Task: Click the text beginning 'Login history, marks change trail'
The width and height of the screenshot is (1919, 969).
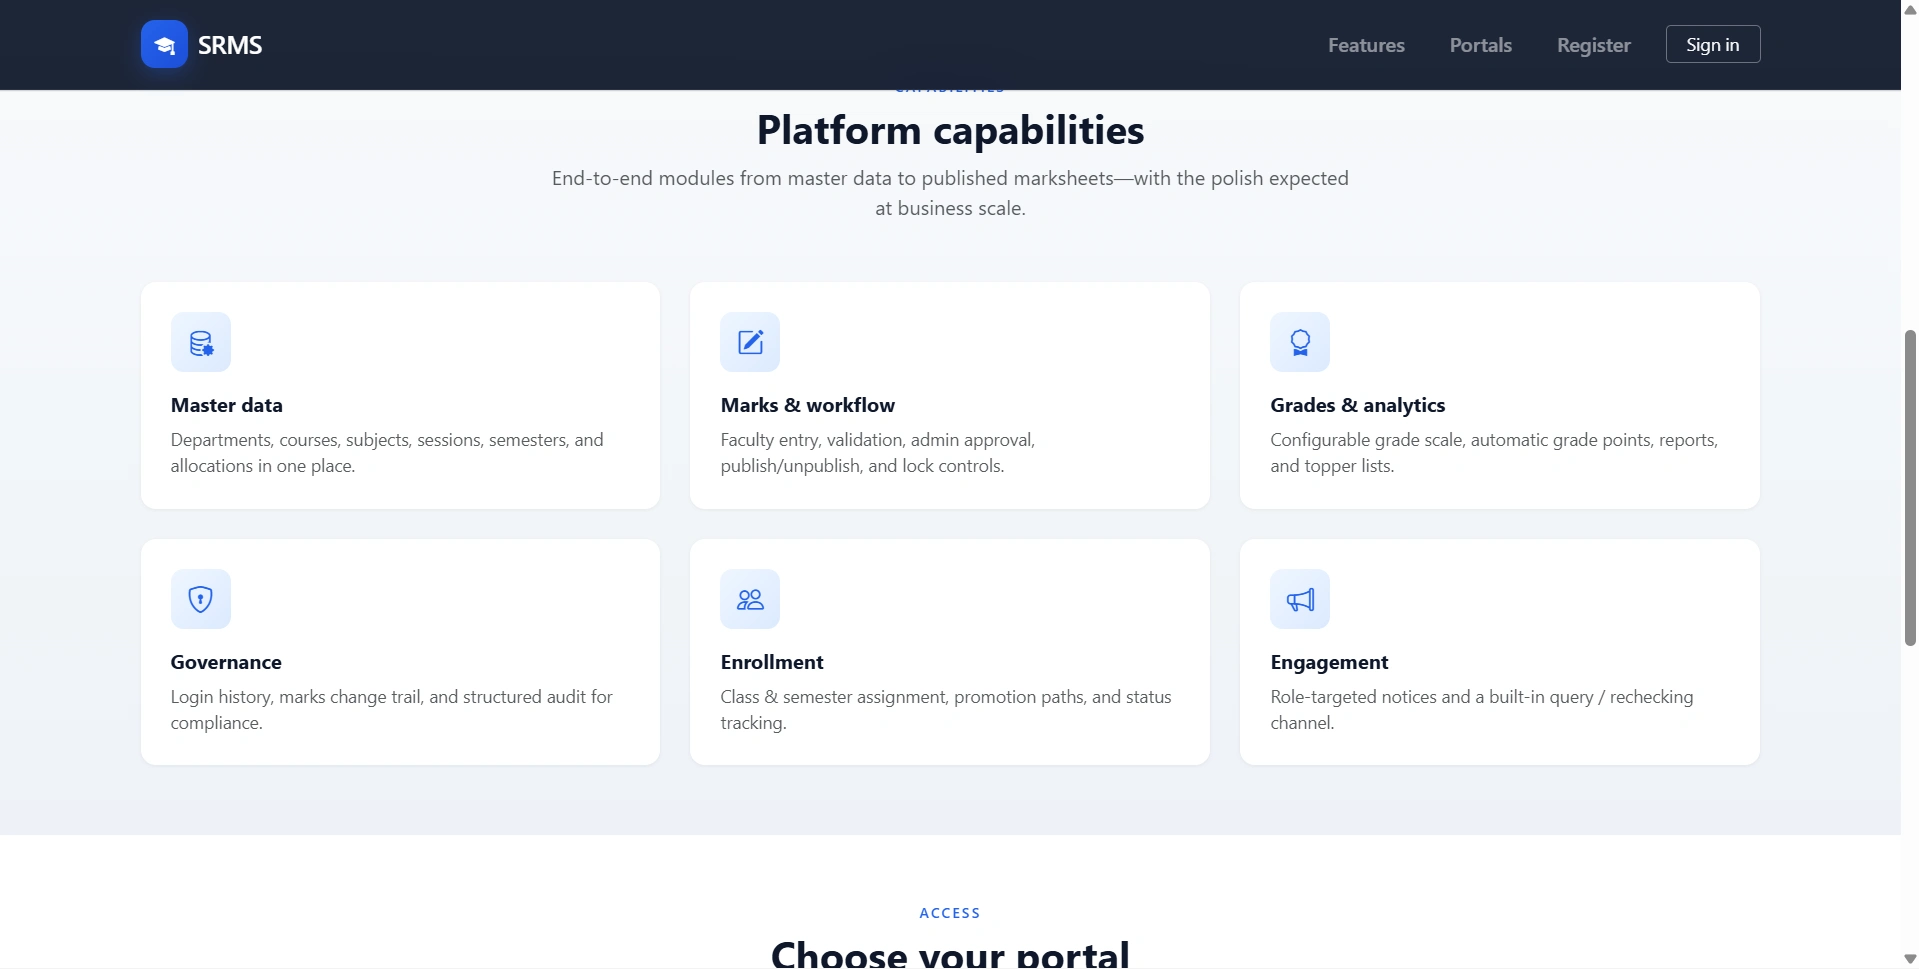Action: click(x=392, y=710)
